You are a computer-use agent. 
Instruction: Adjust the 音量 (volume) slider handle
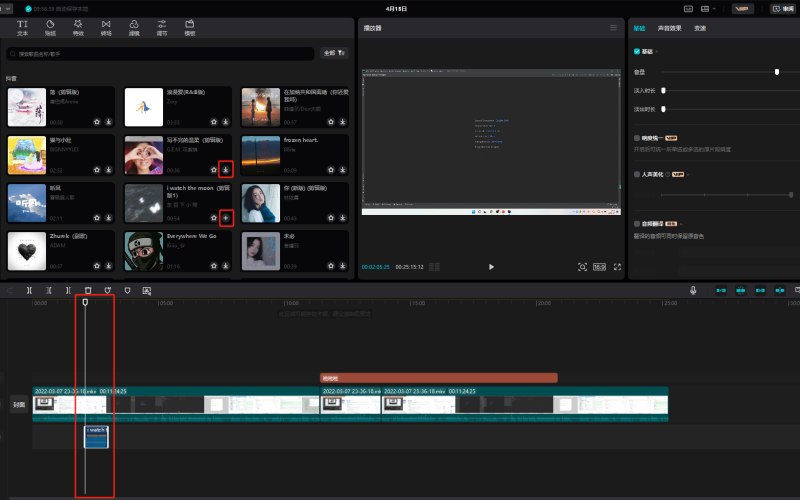coord(777,72)
